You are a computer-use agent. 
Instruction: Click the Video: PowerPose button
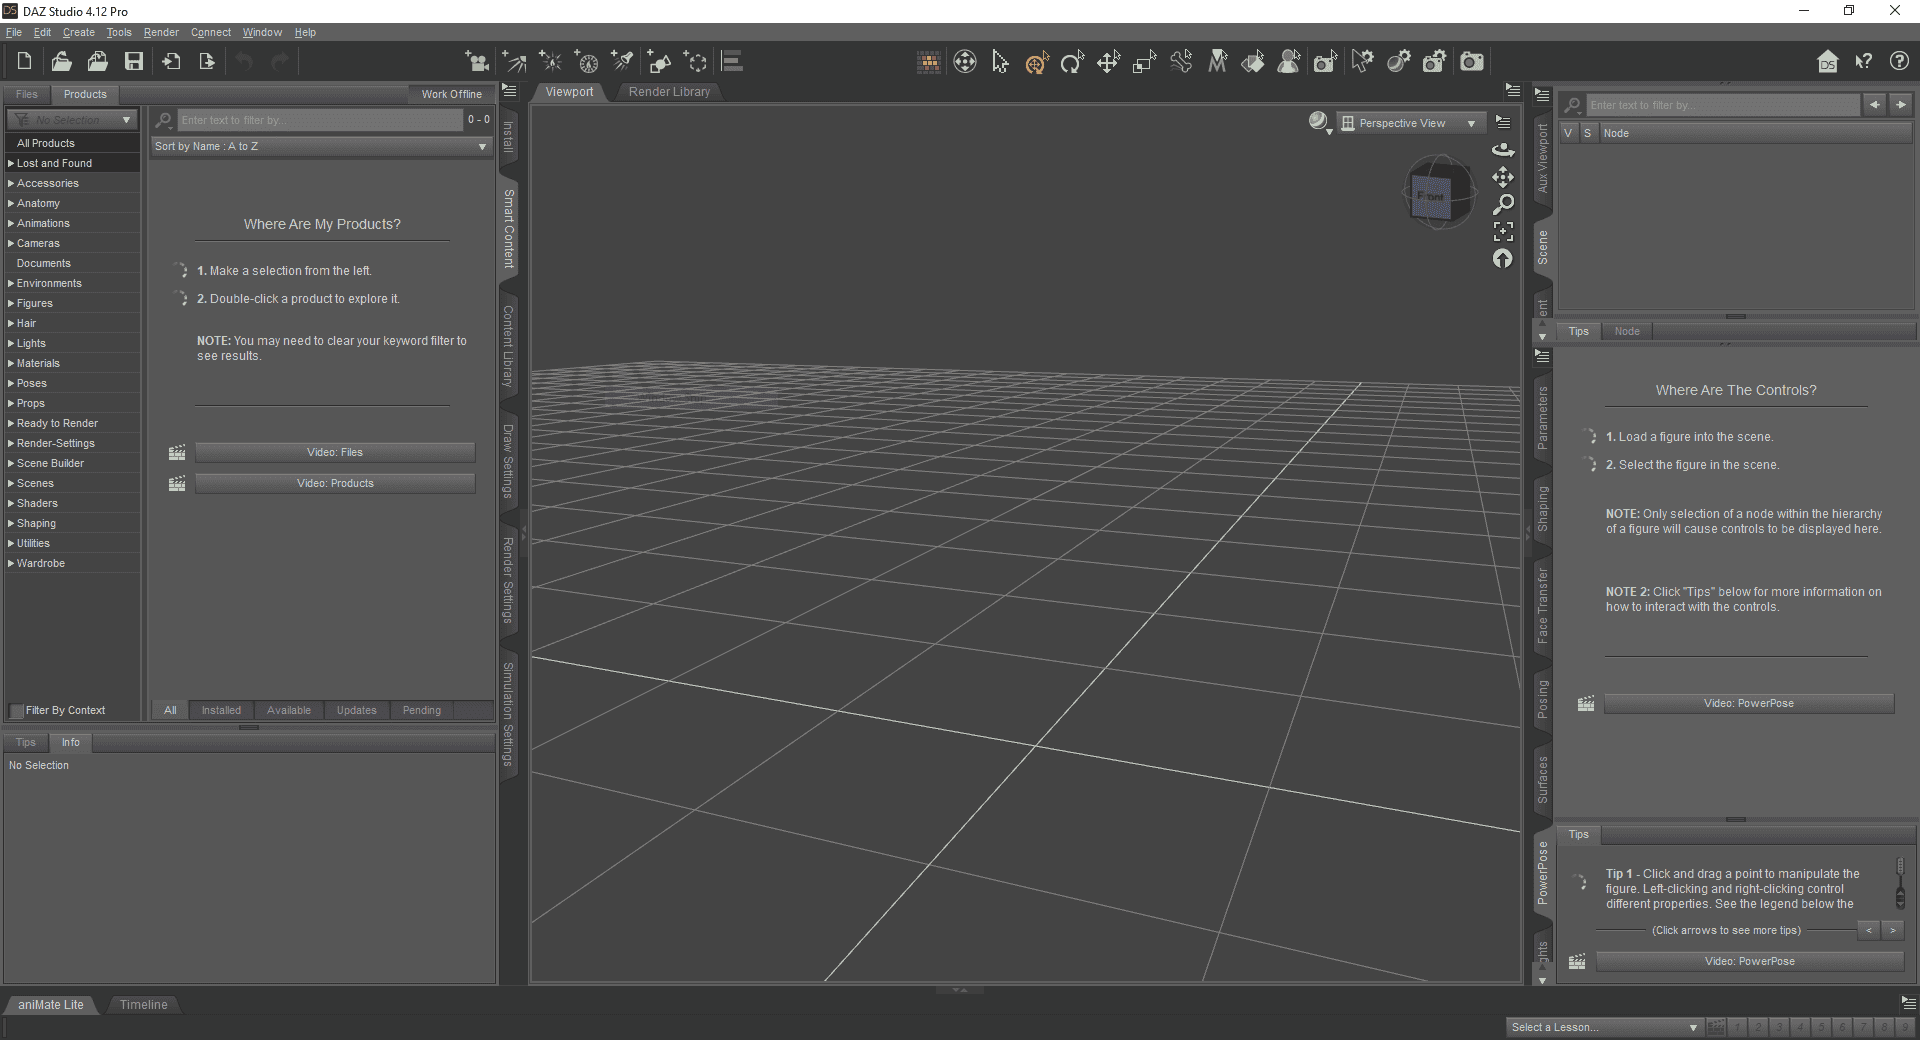tap(1748, 703)
